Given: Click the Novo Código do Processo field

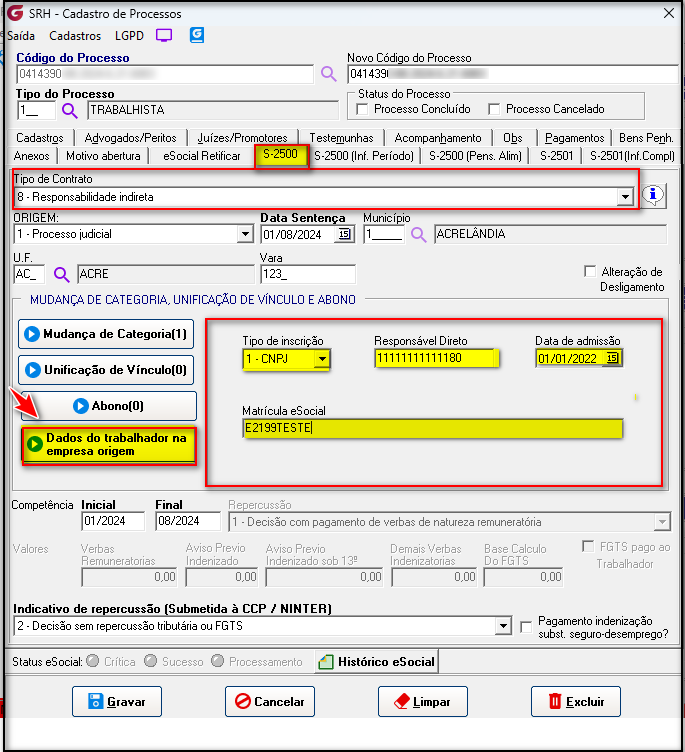Looking at the screenshot, I should 513,74.
